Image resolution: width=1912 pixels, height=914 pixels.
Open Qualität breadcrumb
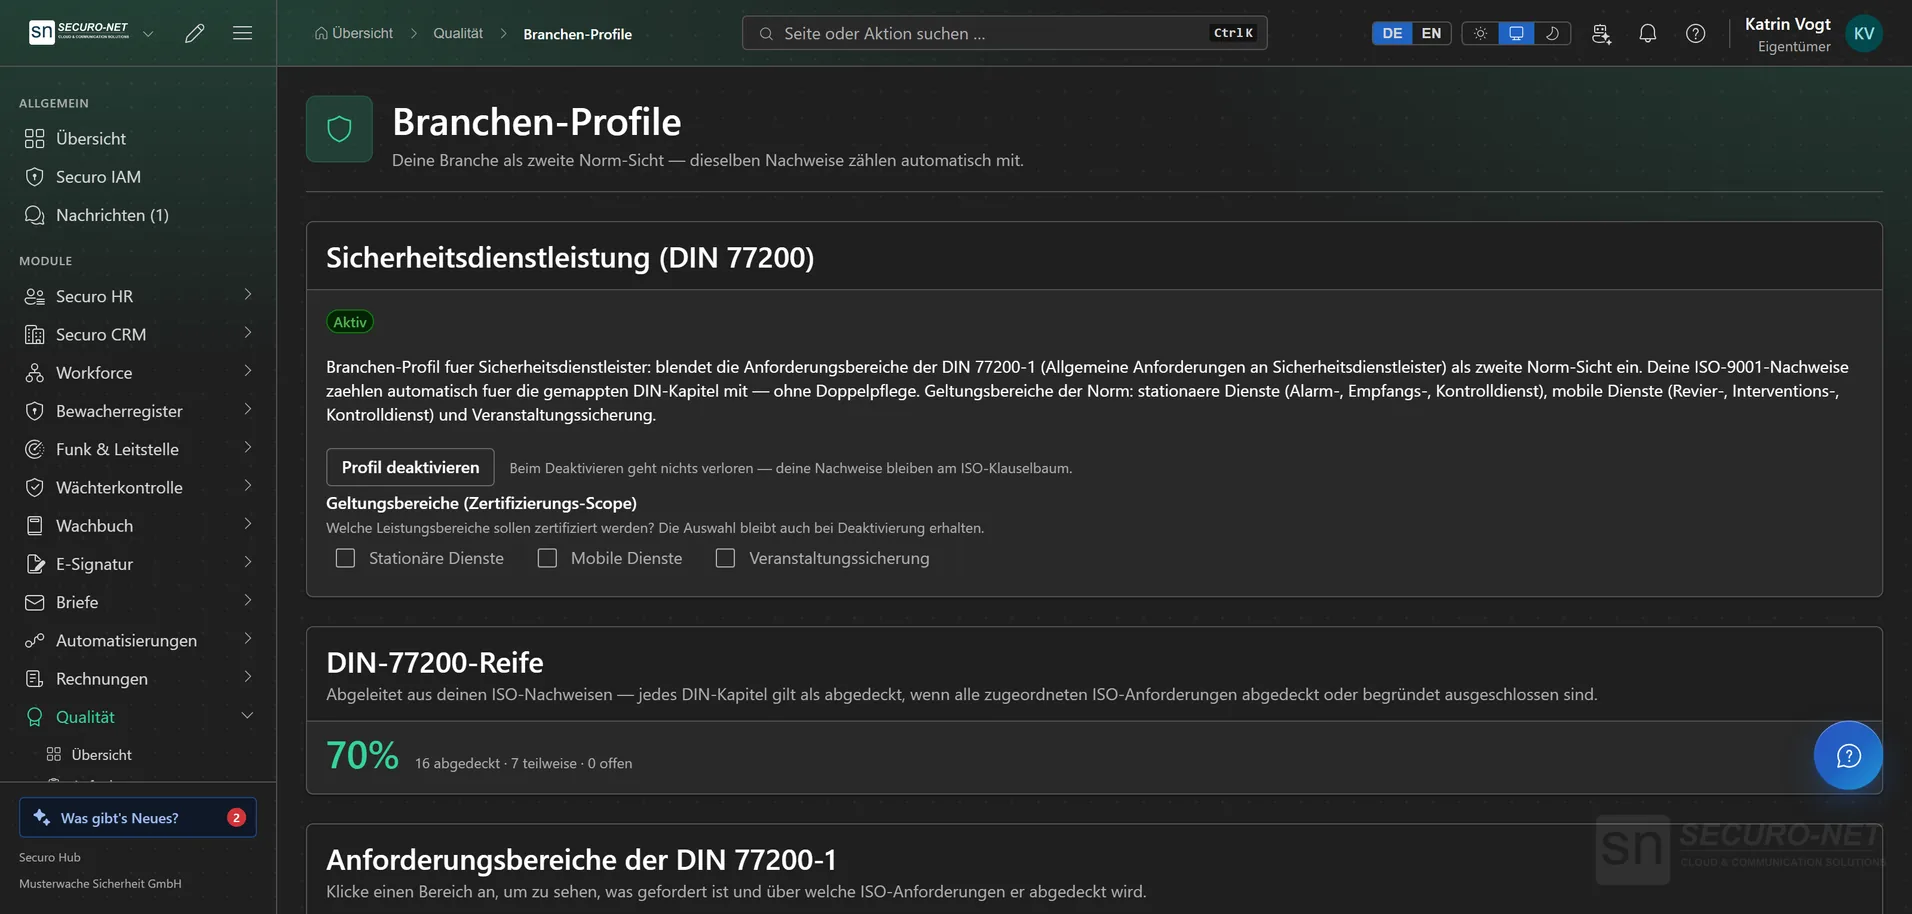[458, 33]
